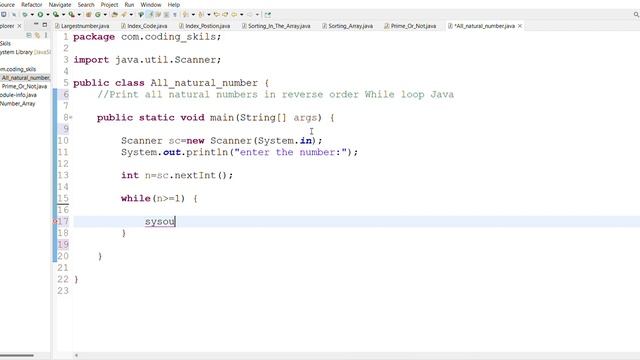Open the Debug dropdown arrow
640x360 pixels.
tap(32, 15)
